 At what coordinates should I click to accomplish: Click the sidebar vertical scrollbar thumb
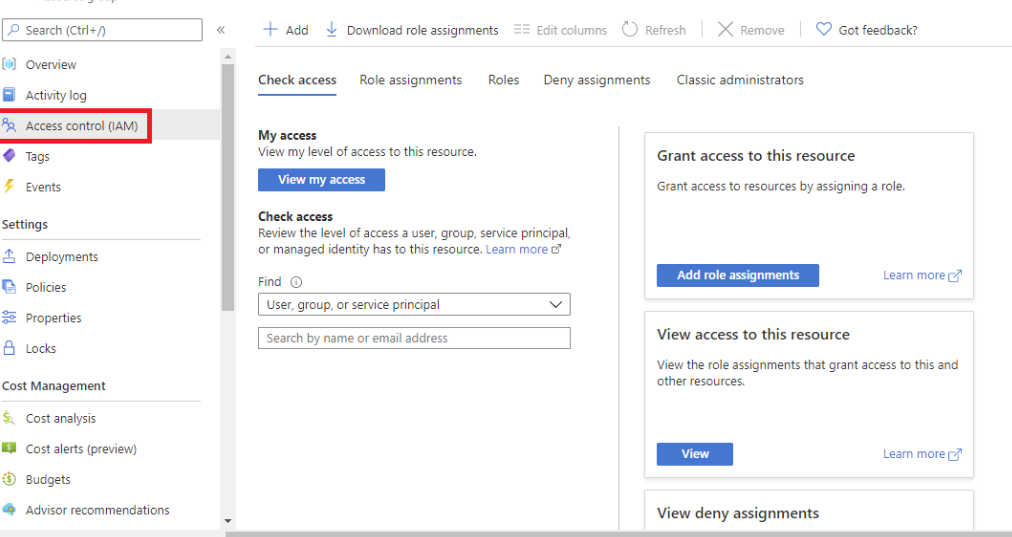point(227,187)
